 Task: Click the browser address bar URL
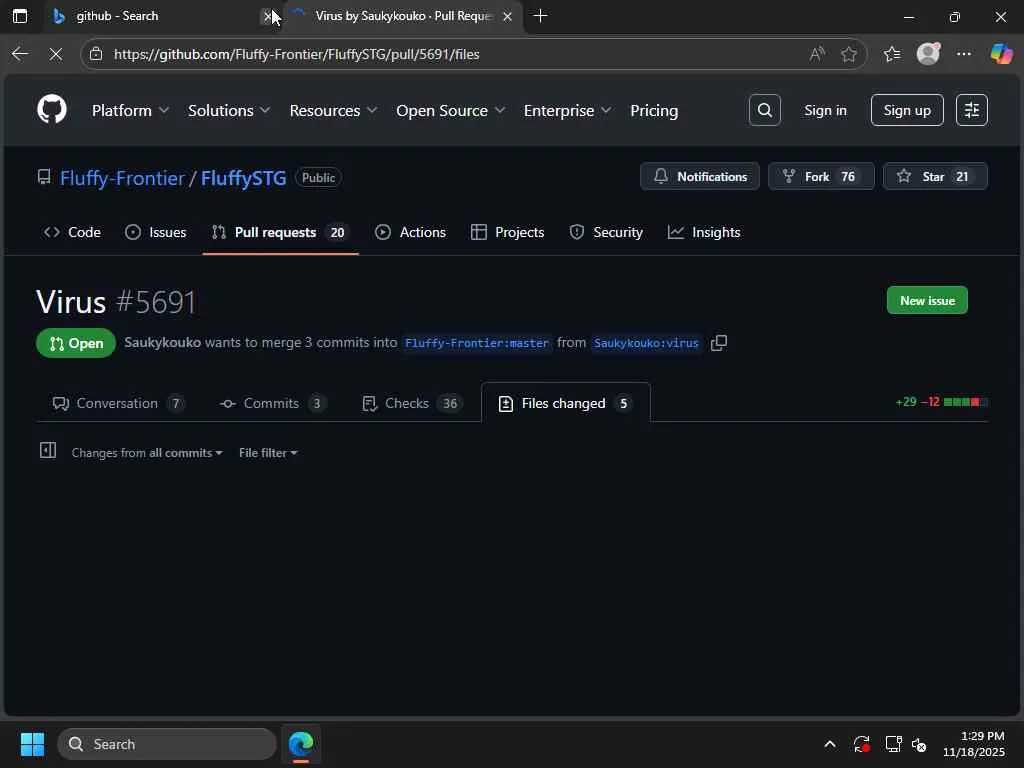click(296, 54)
